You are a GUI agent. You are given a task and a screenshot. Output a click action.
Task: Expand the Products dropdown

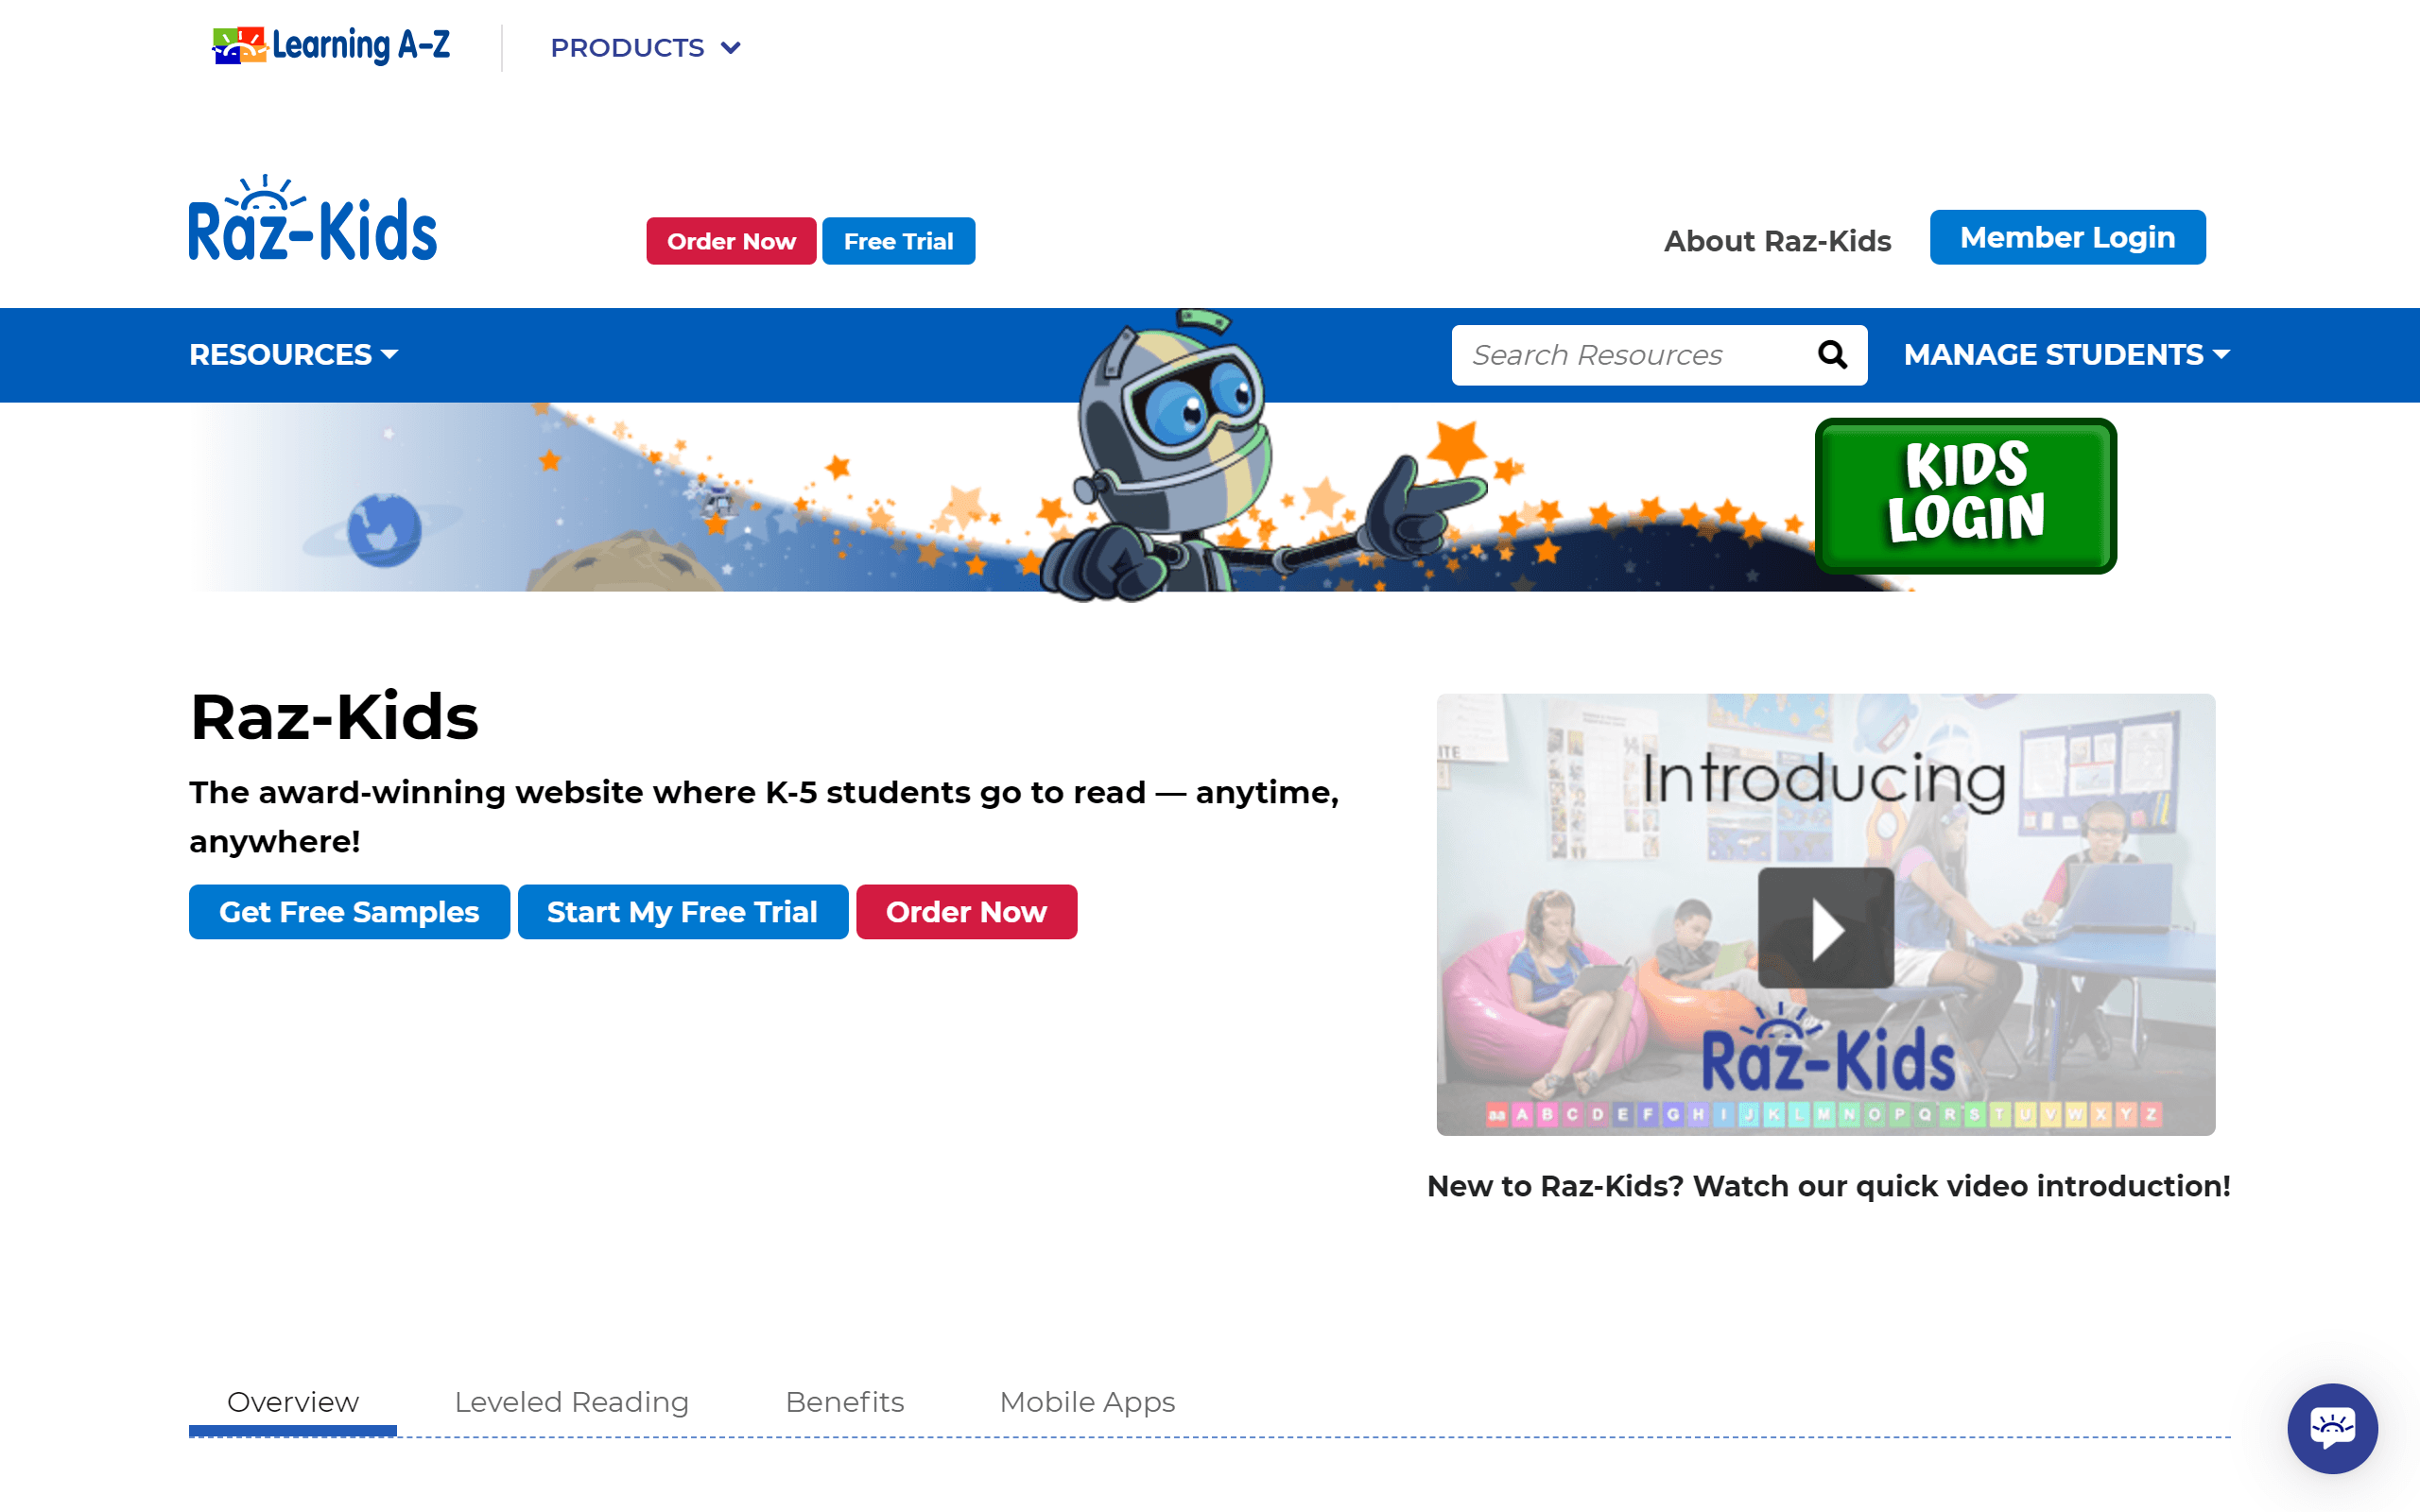[x=645, y=48]
